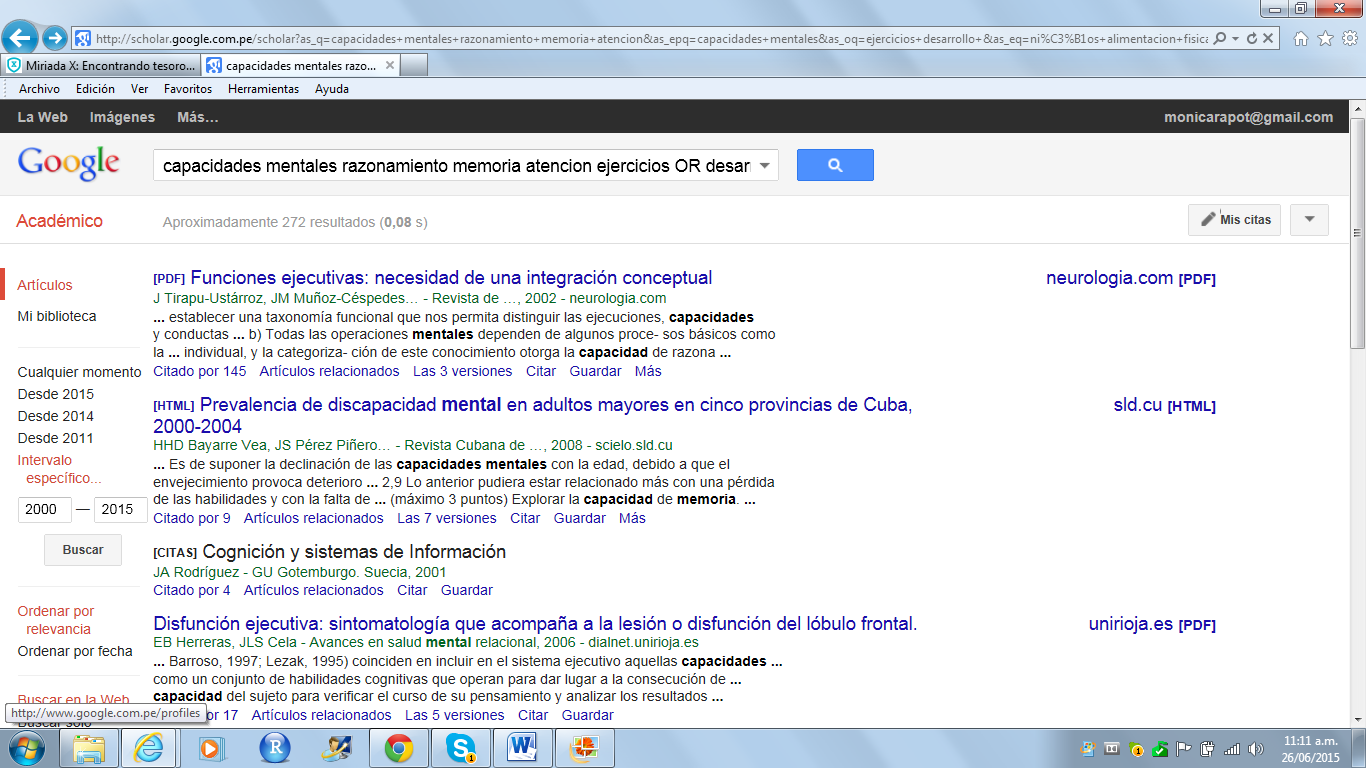Sort results with Ordenar por fecha
The width and height of the screenshot is (1366, 768).
[75, 651]
